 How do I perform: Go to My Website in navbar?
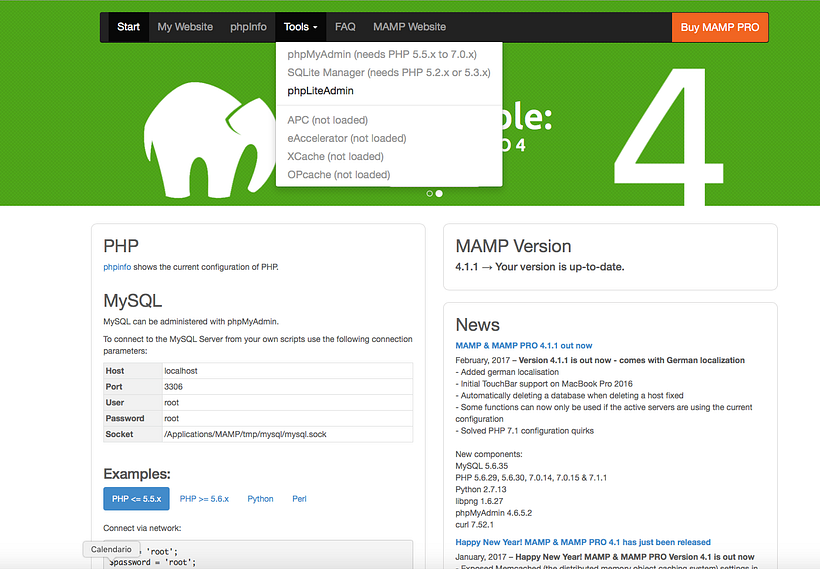(x=185, y=27)
